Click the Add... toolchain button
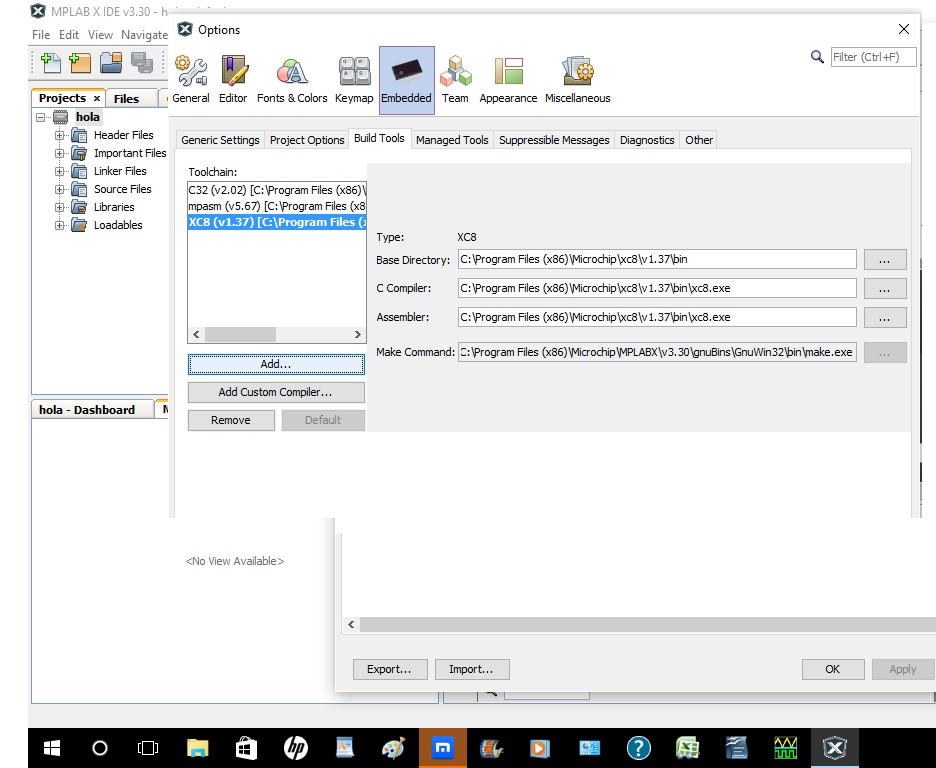The image size is (936, 768). [x=276, y=364]
